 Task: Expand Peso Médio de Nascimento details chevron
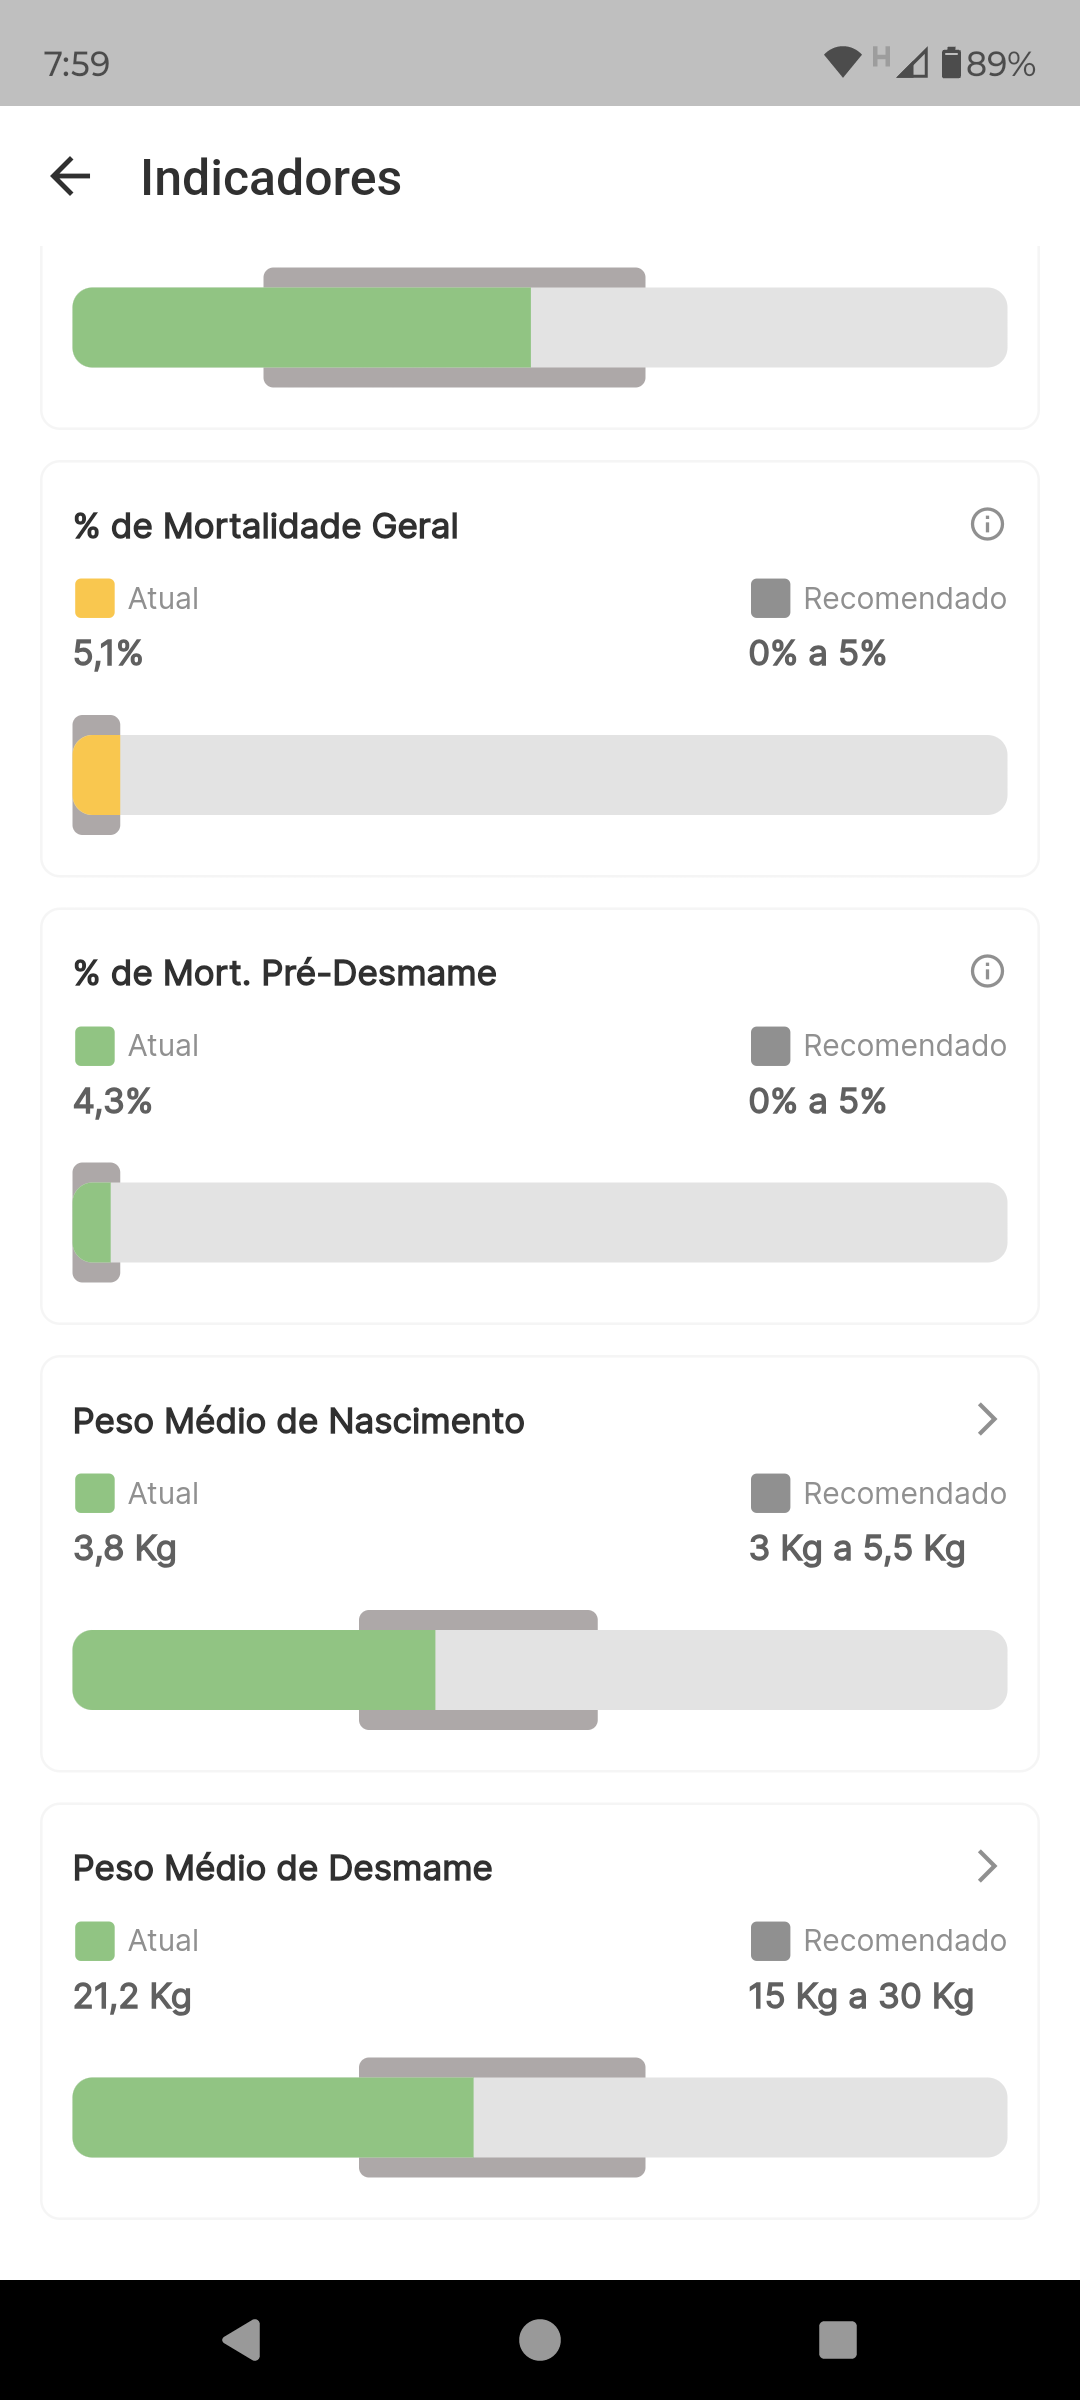click(x=987, y=1419)
